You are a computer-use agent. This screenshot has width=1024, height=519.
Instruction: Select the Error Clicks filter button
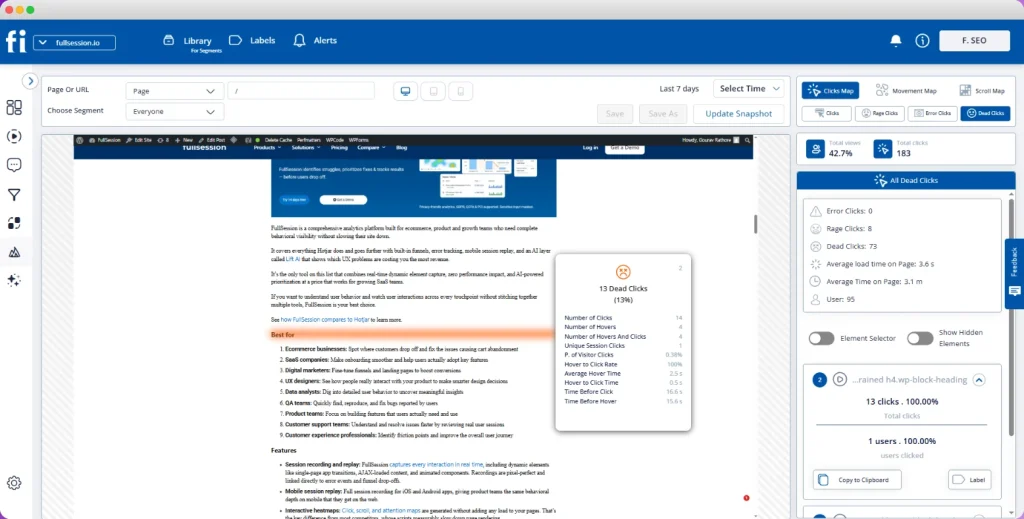point(933,113)
